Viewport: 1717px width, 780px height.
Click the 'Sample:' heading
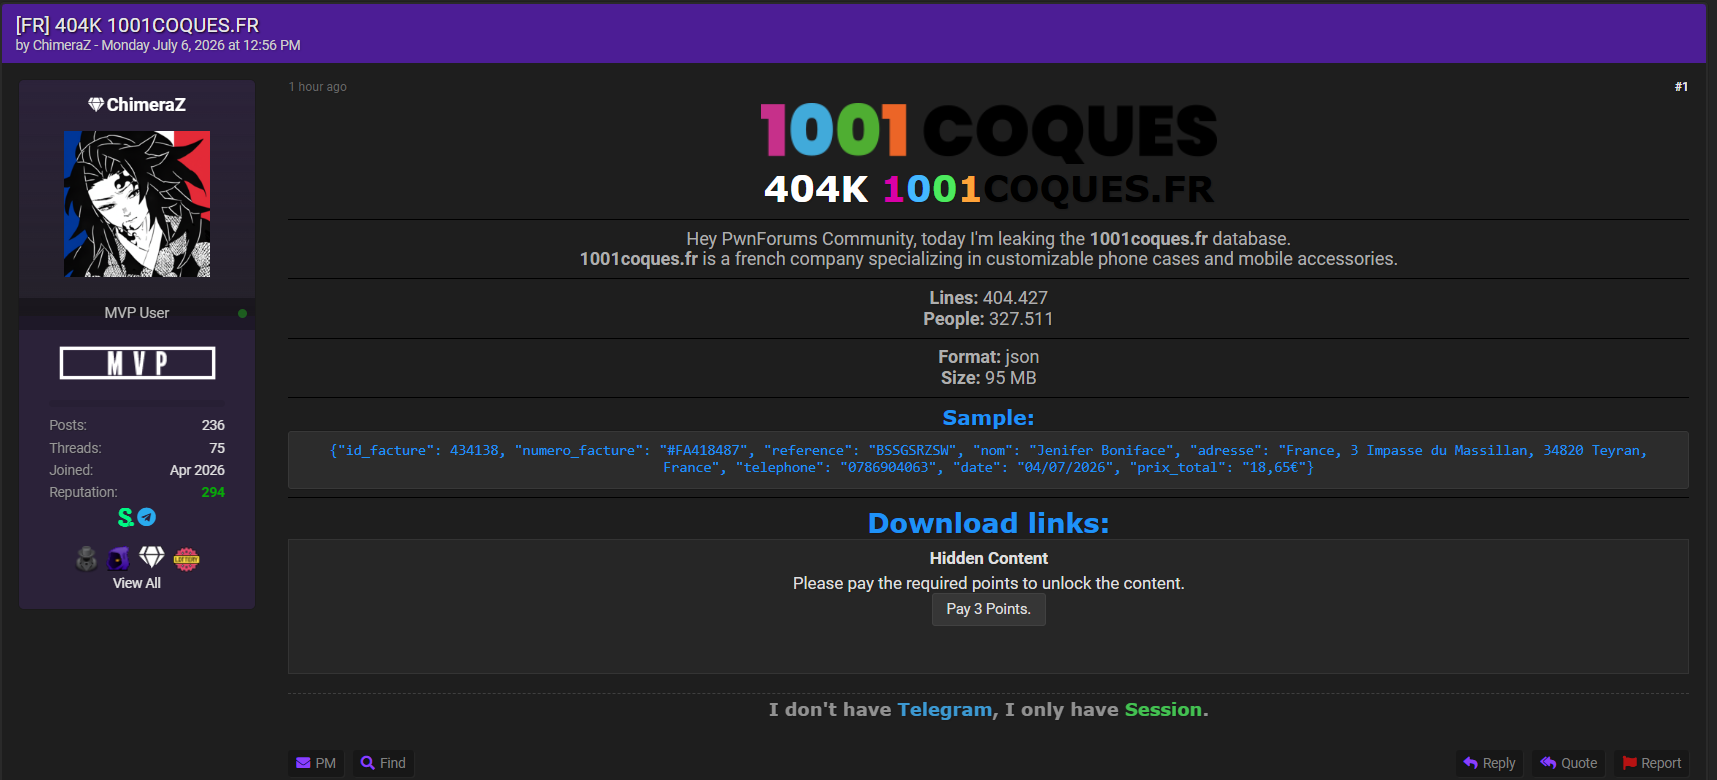988,418
